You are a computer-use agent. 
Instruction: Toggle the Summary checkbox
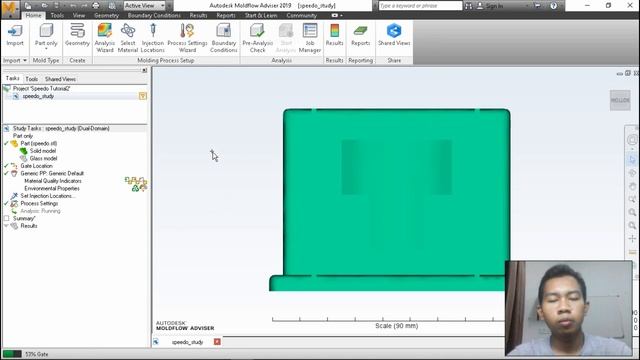click(x=7, y=218)
